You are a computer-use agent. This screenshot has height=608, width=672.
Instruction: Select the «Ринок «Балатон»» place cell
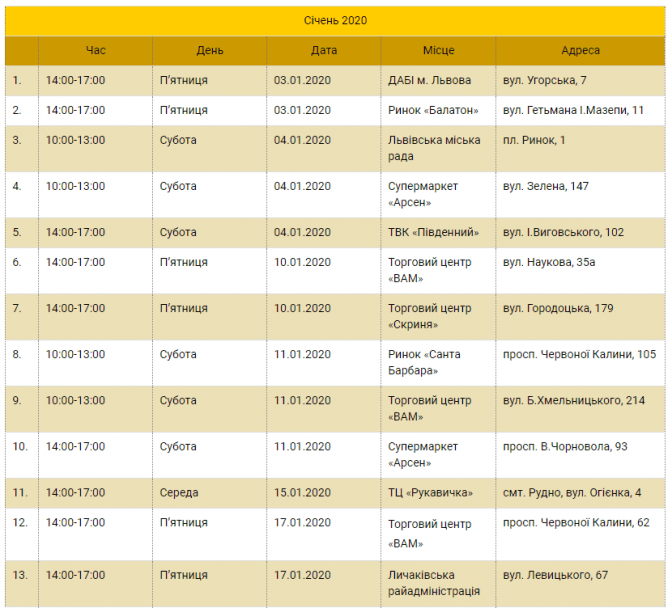click(x=433, y=110)
